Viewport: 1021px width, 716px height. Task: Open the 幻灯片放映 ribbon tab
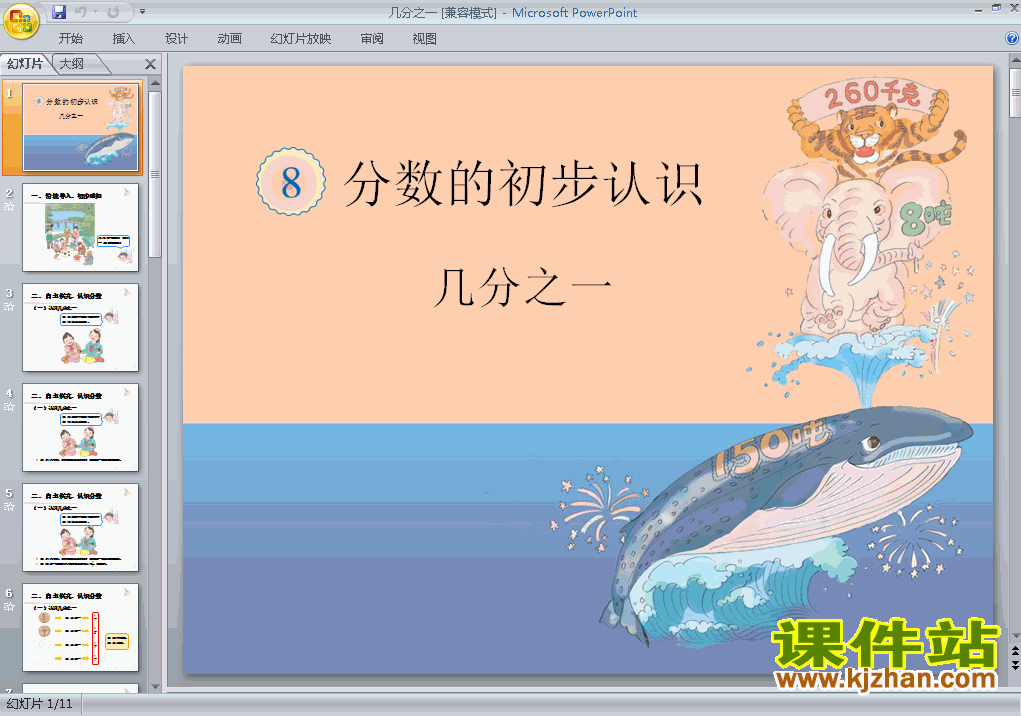(x=300, y=38)
